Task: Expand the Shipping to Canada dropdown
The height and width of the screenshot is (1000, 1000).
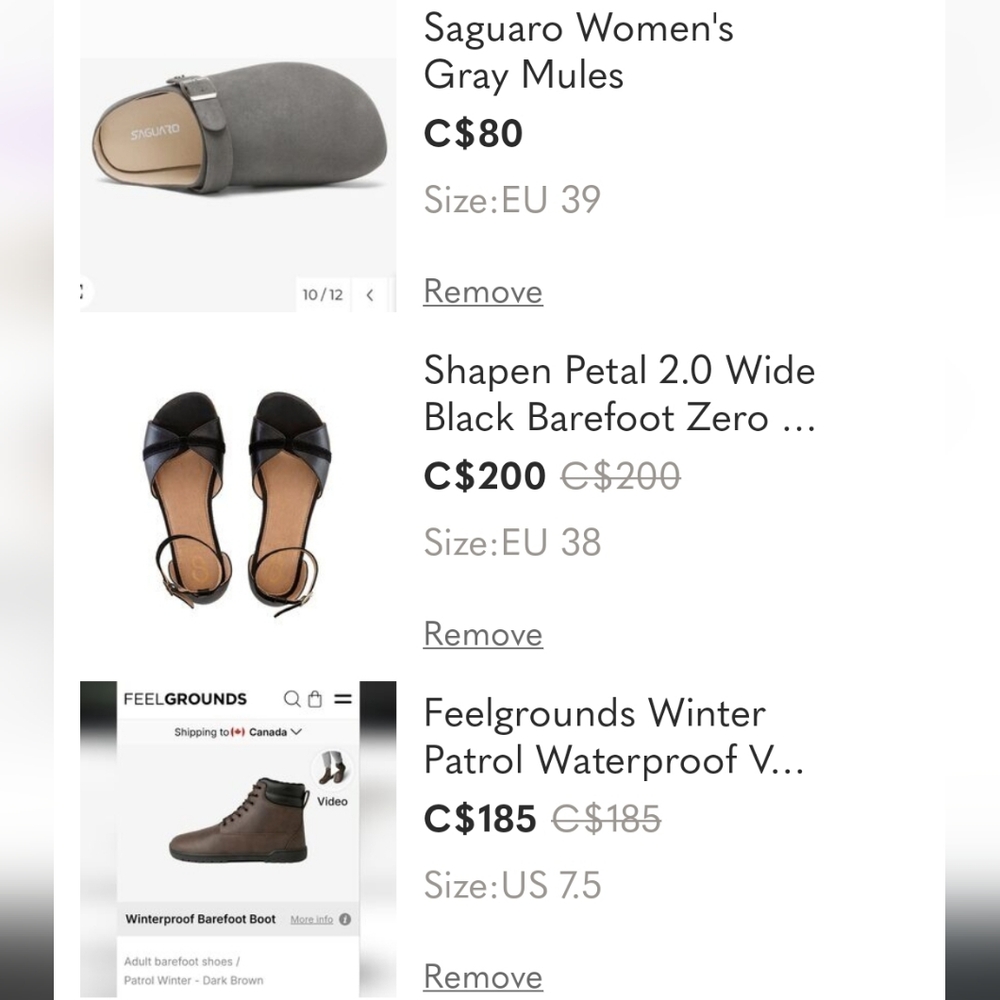Action: coord(238,732)
